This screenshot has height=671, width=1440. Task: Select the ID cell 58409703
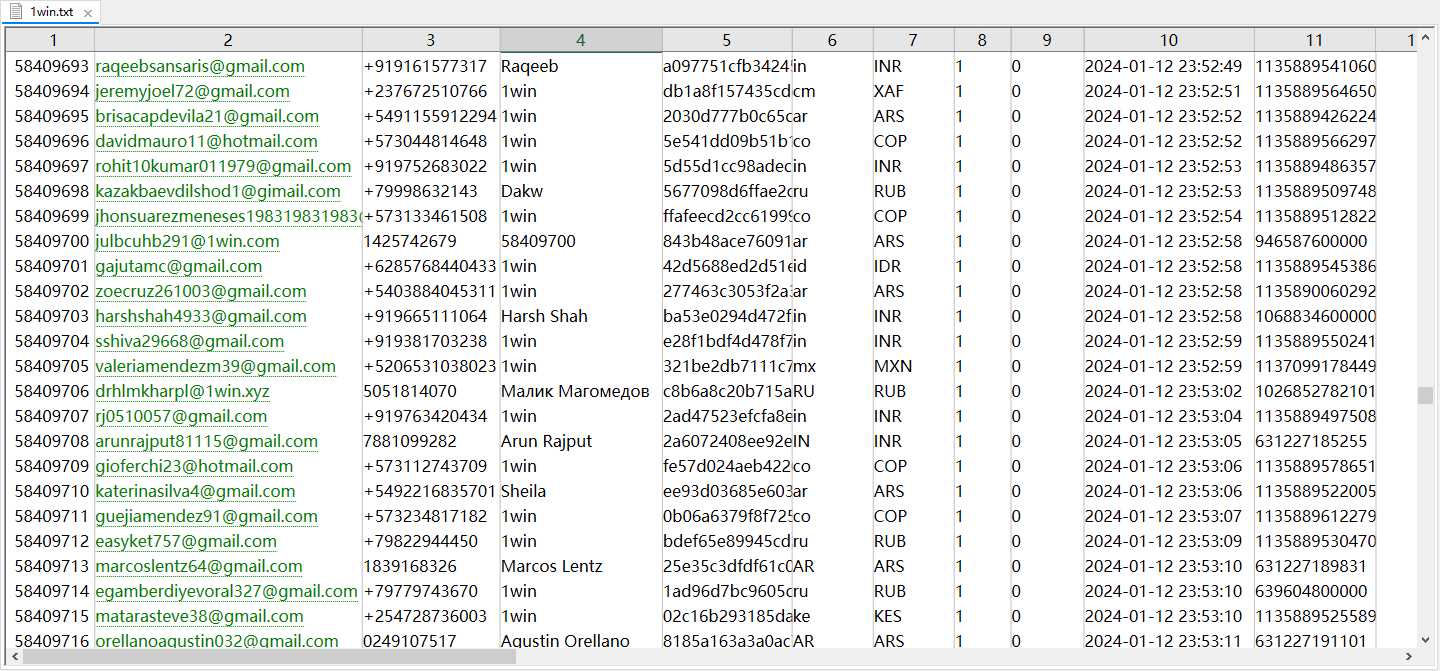click(52, 316)
